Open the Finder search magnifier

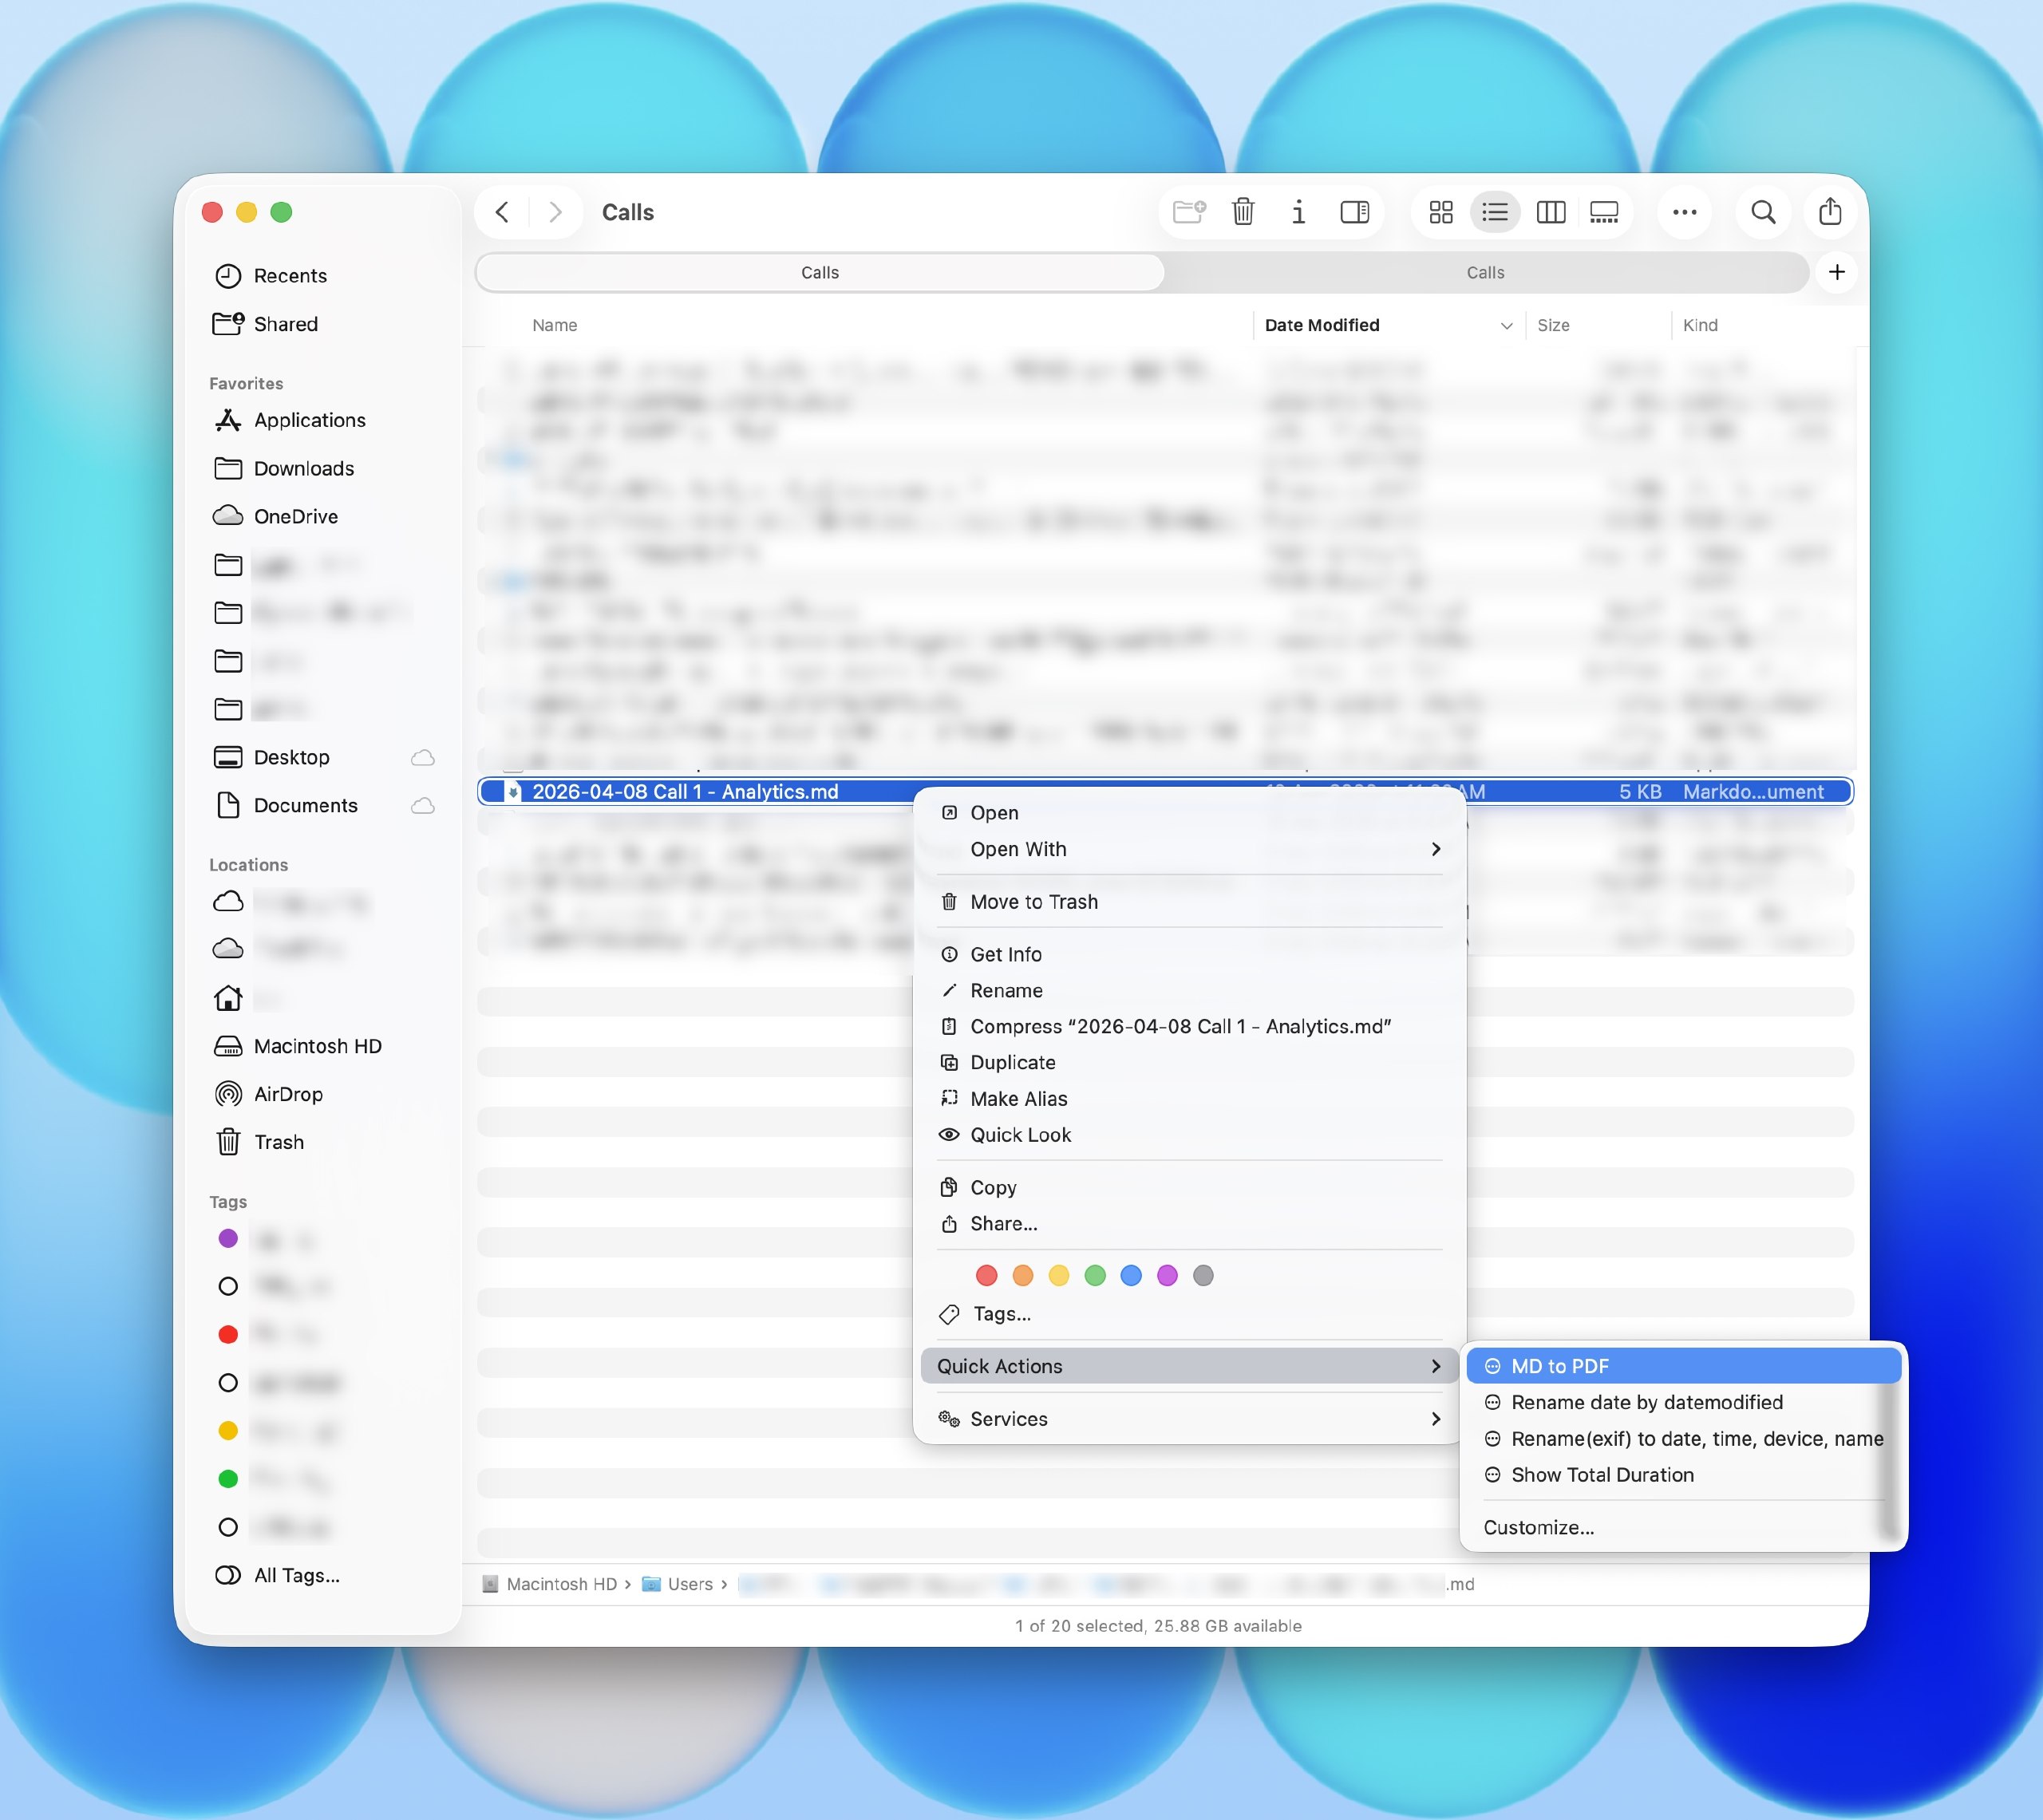tap(1764, 212)
